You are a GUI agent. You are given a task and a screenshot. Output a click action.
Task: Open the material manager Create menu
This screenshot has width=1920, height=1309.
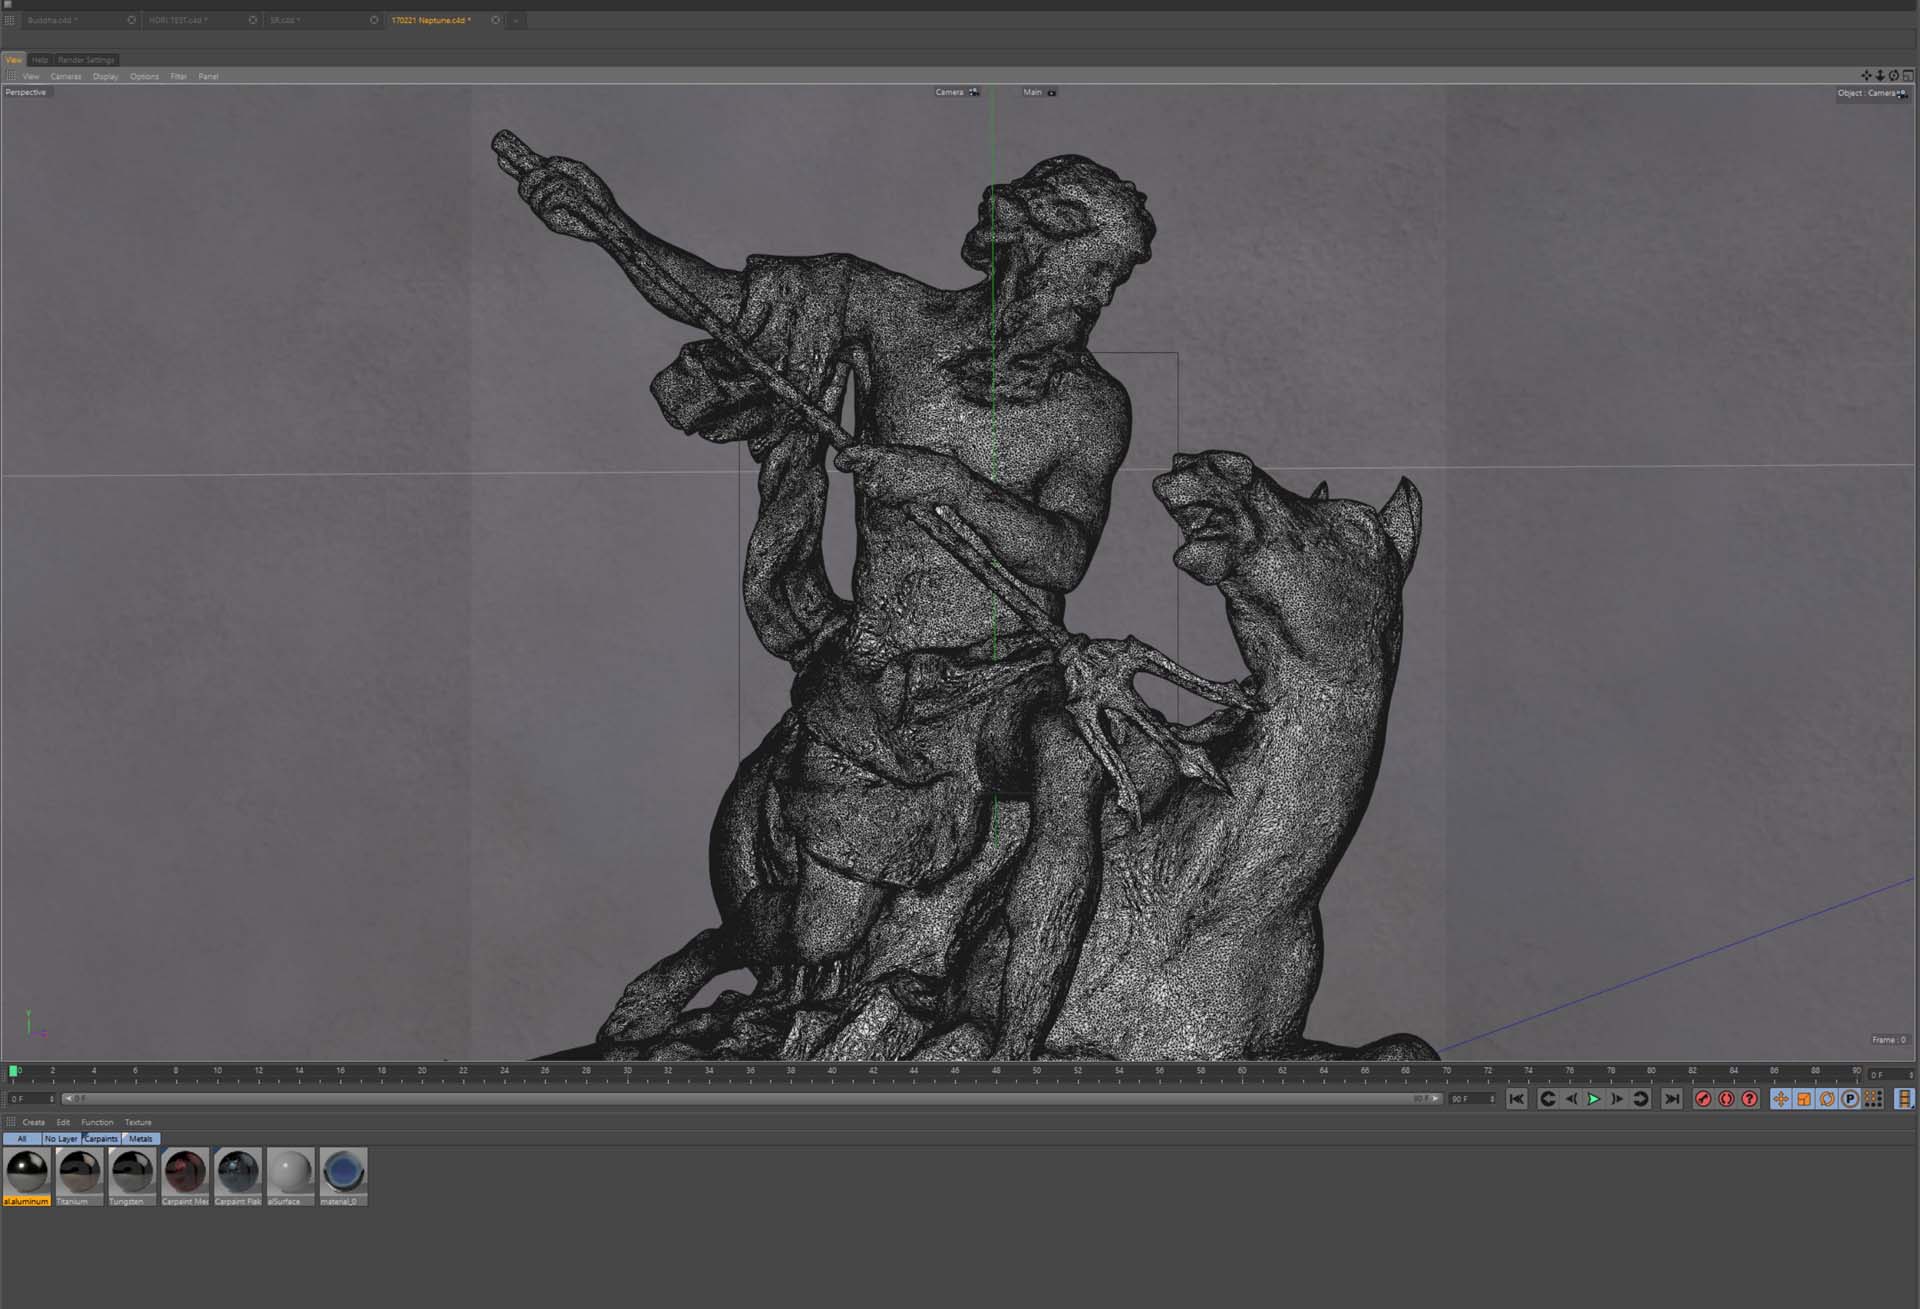coord(33,1122)
